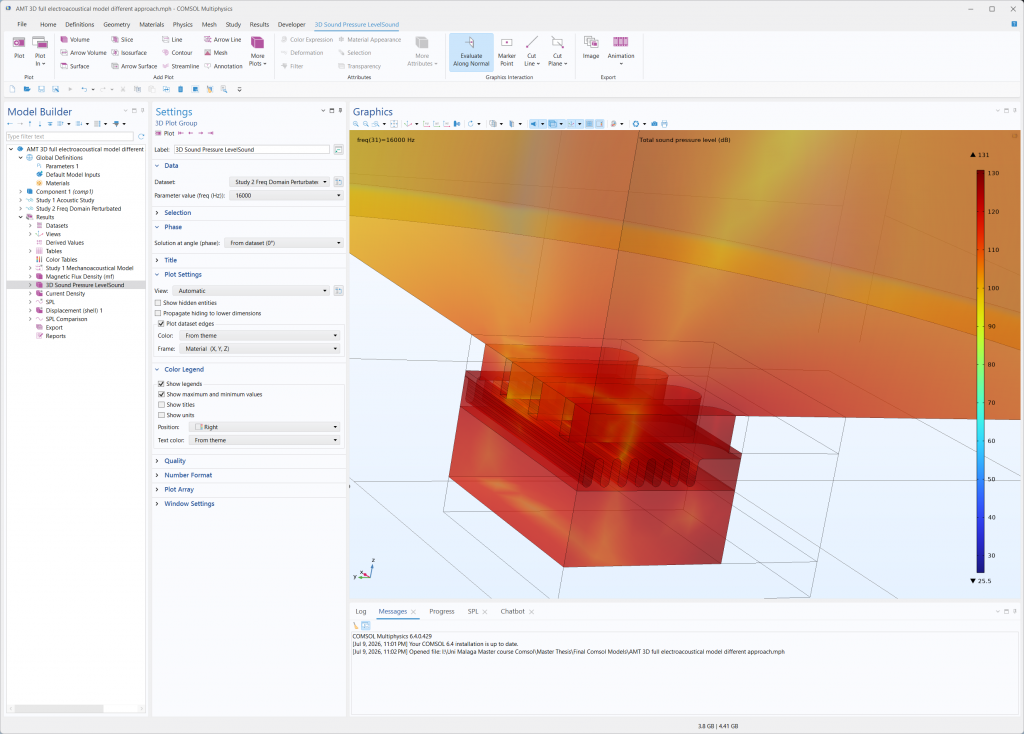Viewport: 1024px width, 734px height.
Task: Print the Graphics window
Action: coord(665,123)
